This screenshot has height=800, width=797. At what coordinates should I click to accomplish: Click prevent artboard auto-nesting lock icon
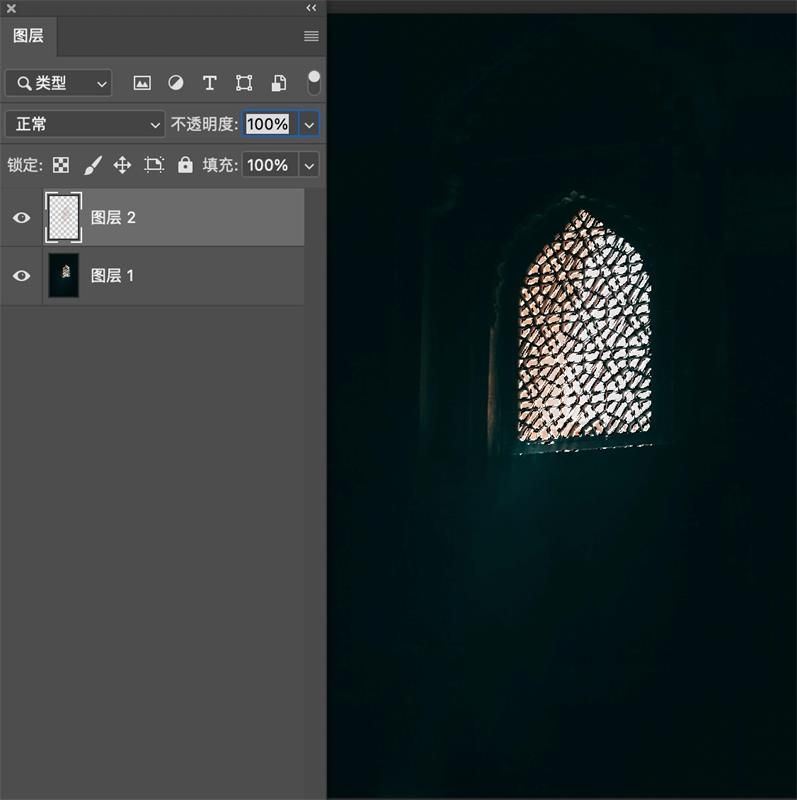pyautogui.click(x=154, y=165)
